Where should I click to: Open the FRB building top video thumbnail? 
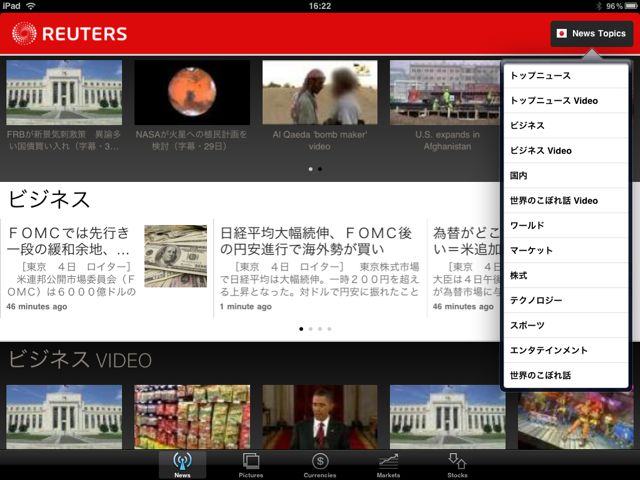click(64, 92)
